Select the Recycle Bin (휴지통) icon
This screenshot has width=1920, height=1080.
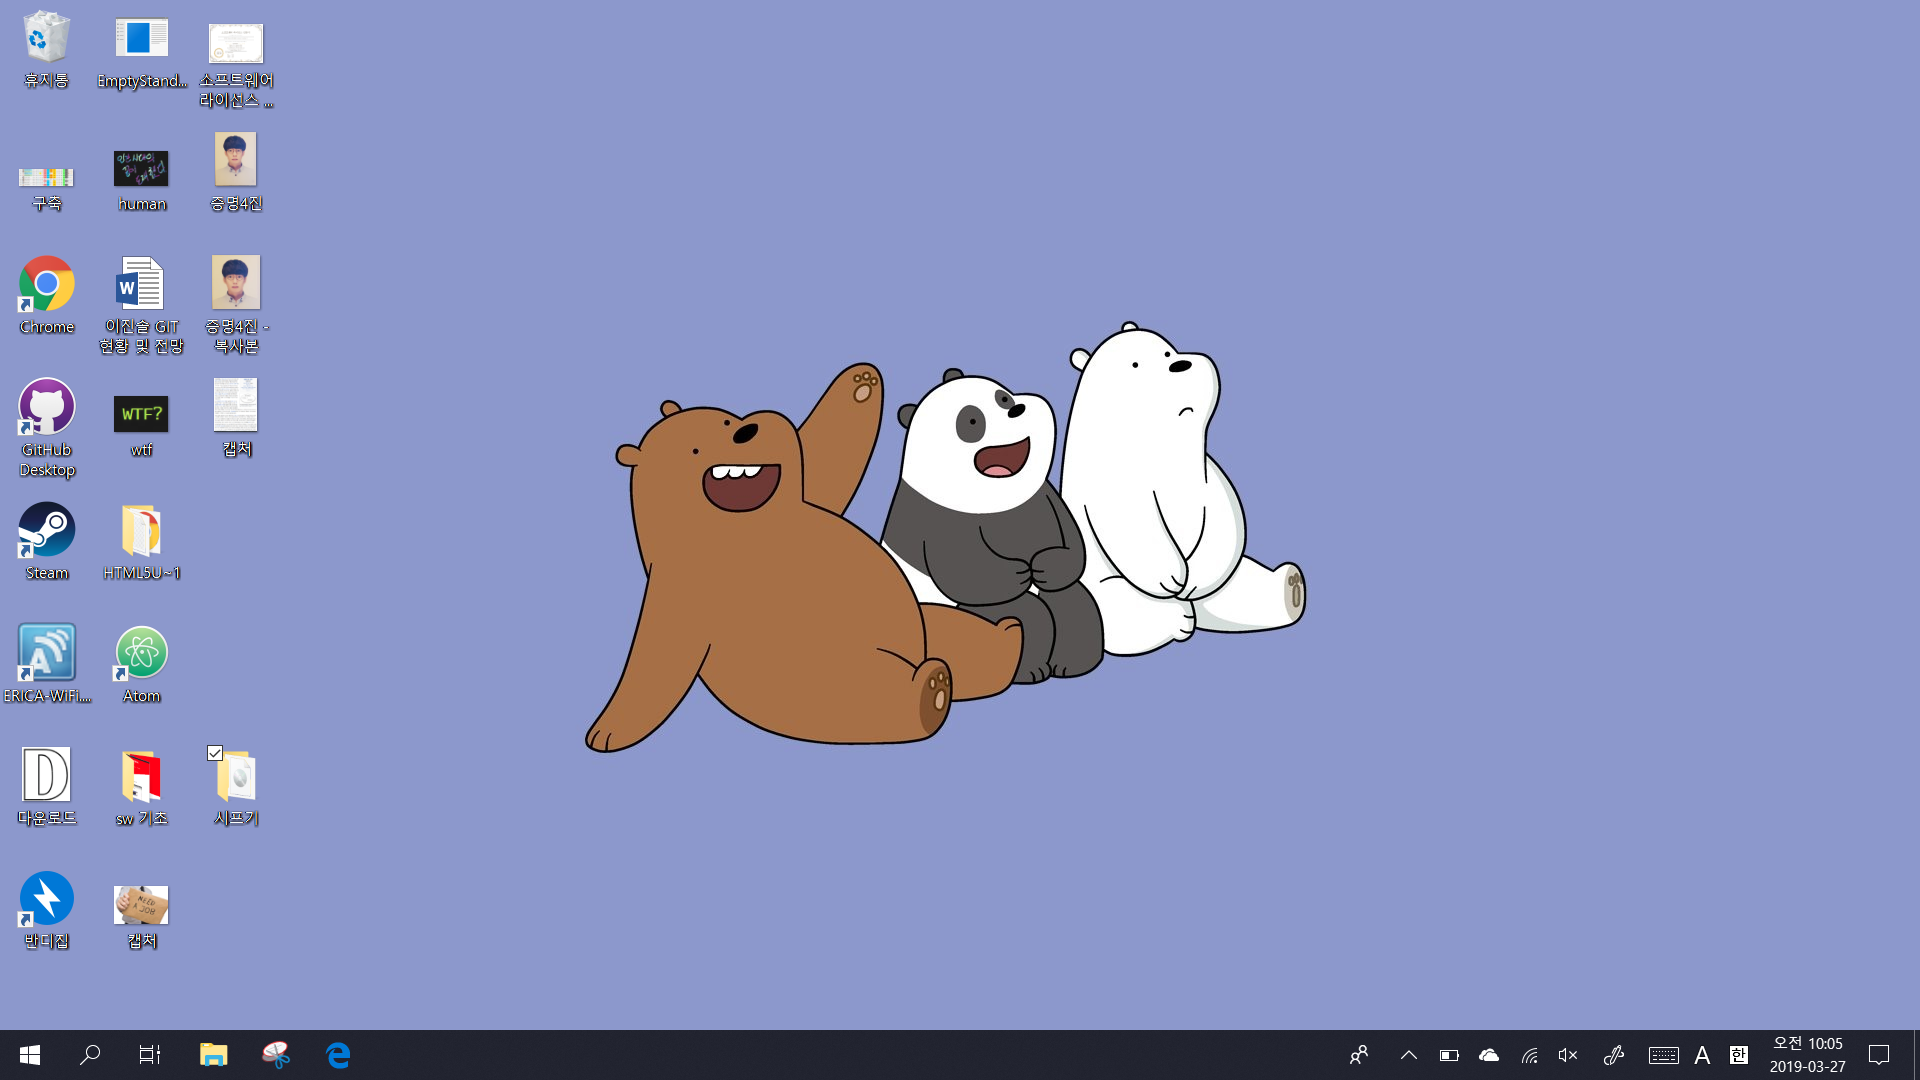click(x=46, y=38)
